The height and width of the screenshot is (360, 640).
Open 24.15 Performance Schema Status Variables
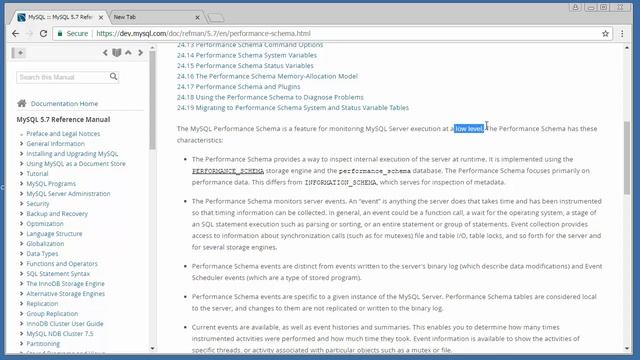(x=245, y=66)
